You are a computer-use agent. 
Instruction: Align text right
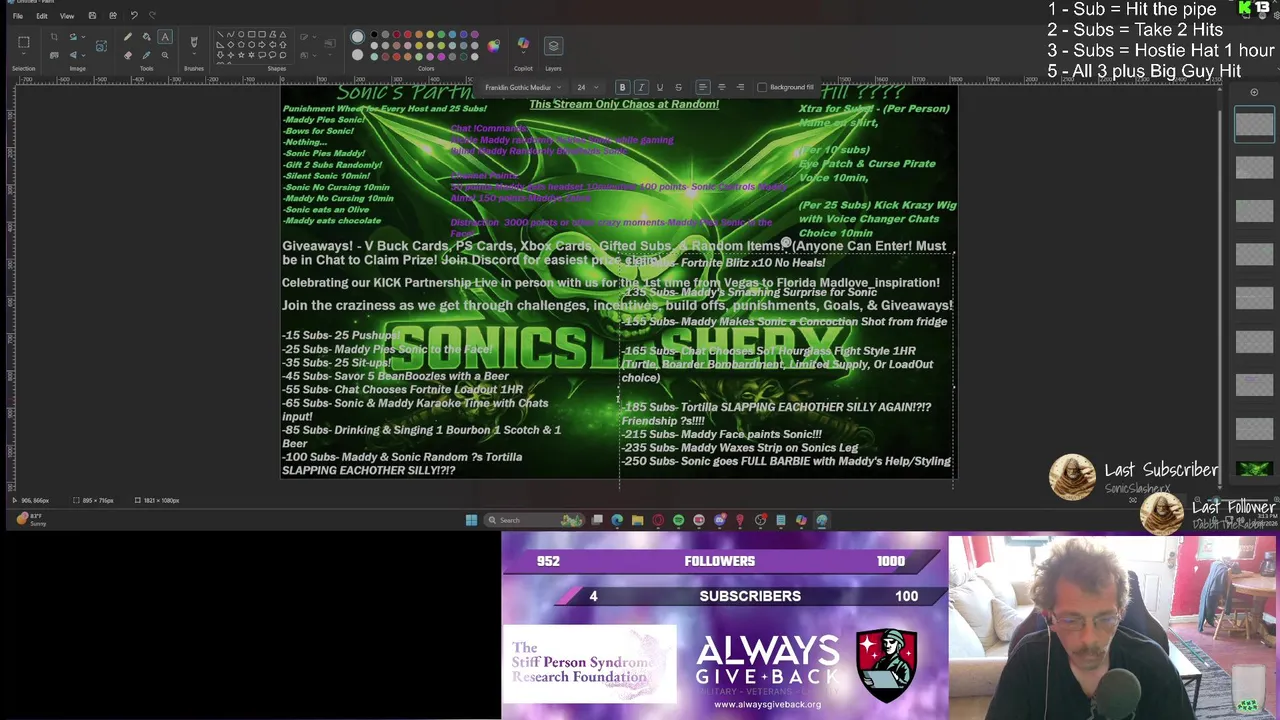[x=740, y=87]
